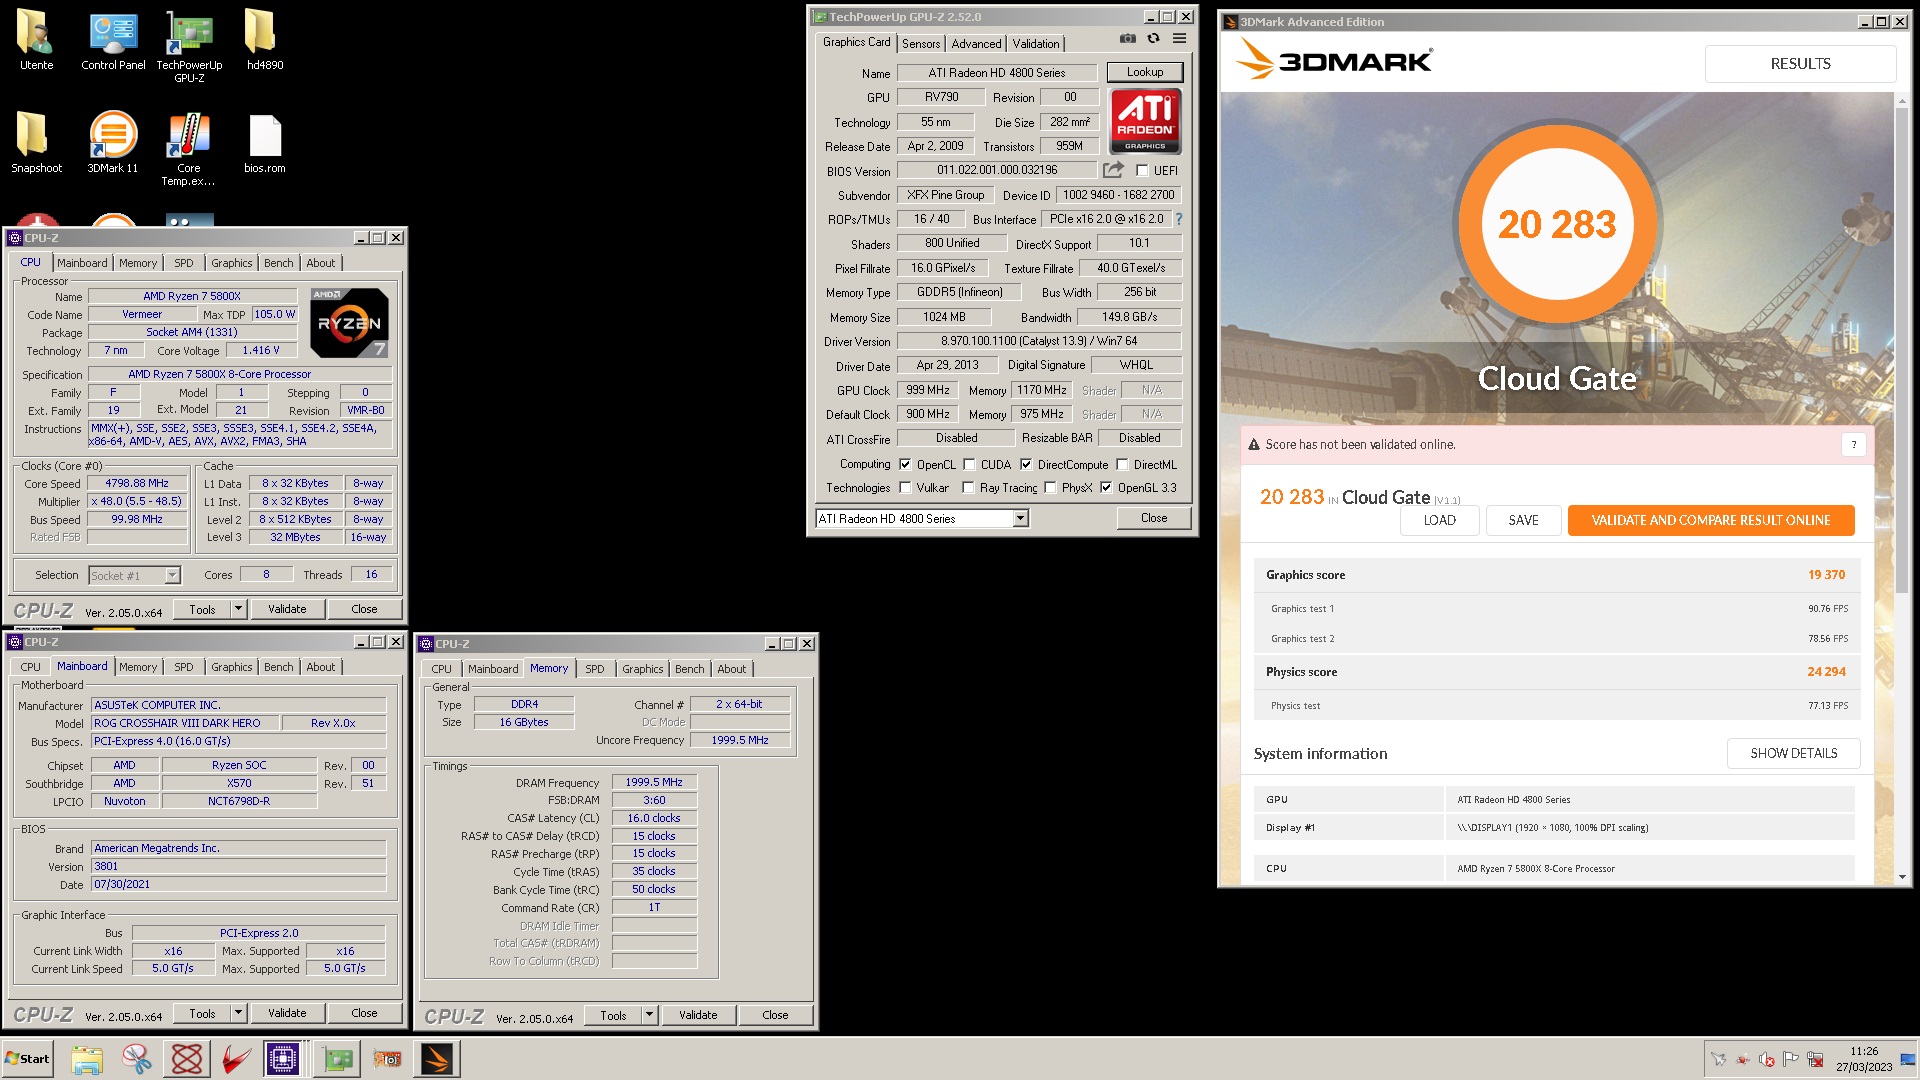This screenshot has height=1080, width=1920.
Task: Launch the Core Temp desktop shortcut
Action: 189,148
